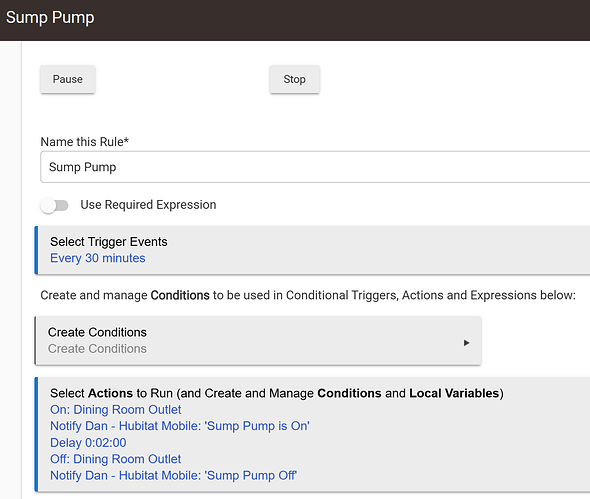
Task: Select the 'Sump Pump is On' notify action
Action: (180, 426)
